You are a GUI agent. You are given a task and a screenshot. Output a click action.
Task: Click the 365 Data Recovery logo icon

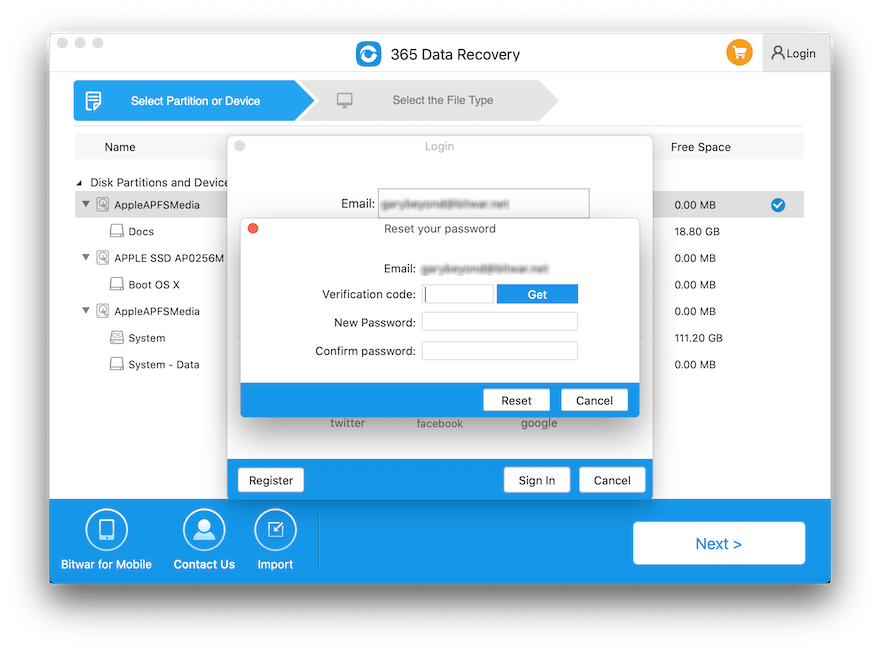369,54
